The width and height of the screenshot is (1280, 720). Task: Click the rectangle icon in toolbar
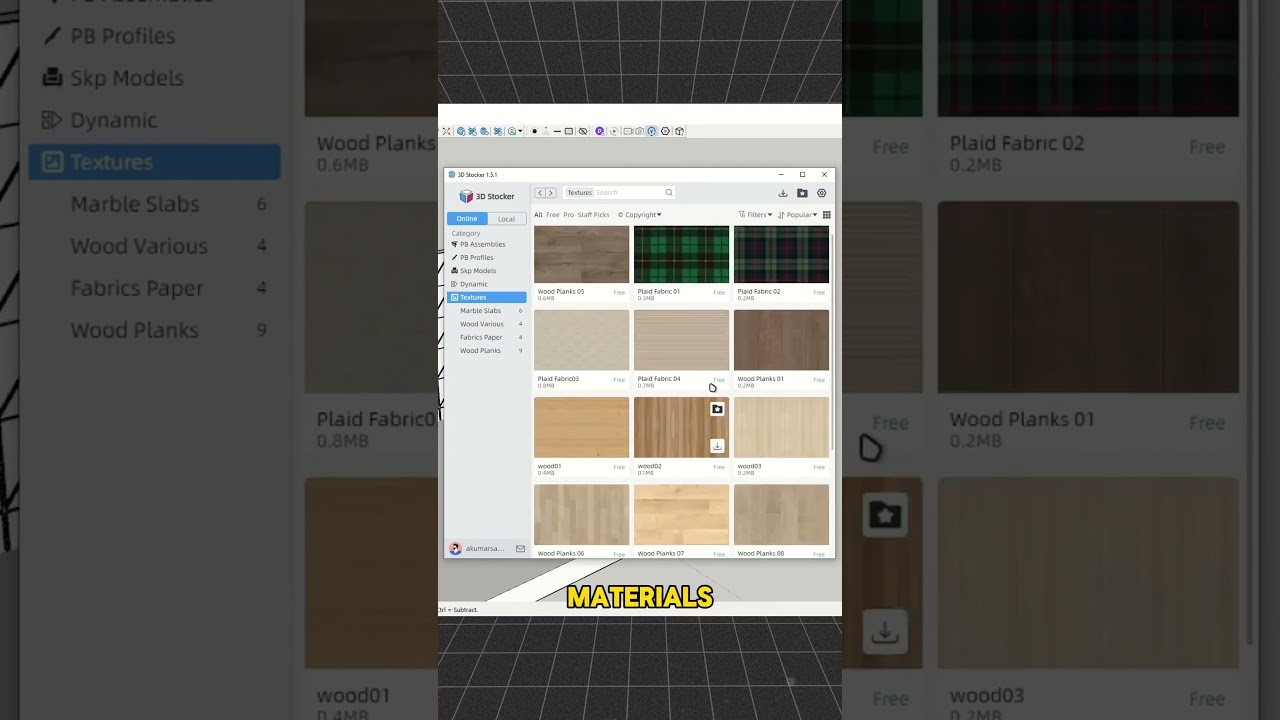569,131
